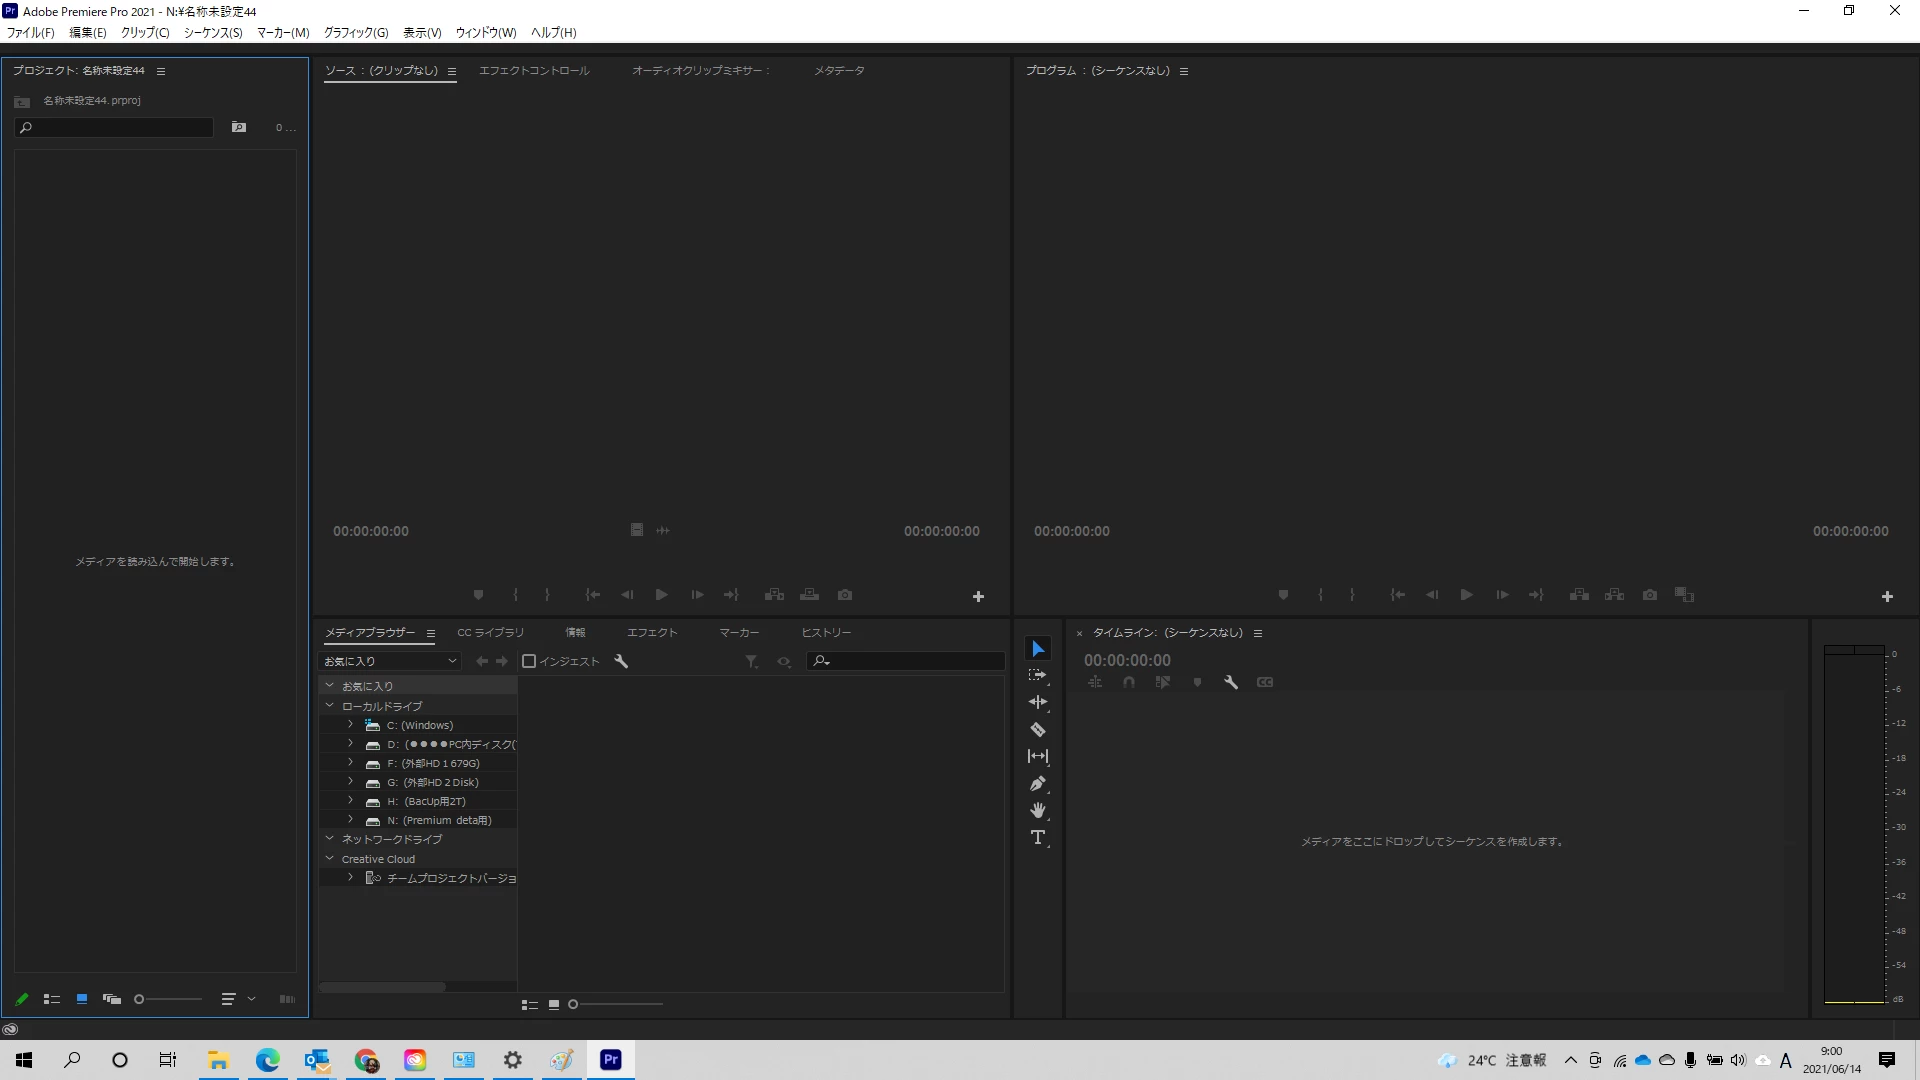Select the Track Select Forward tool

1038,676
